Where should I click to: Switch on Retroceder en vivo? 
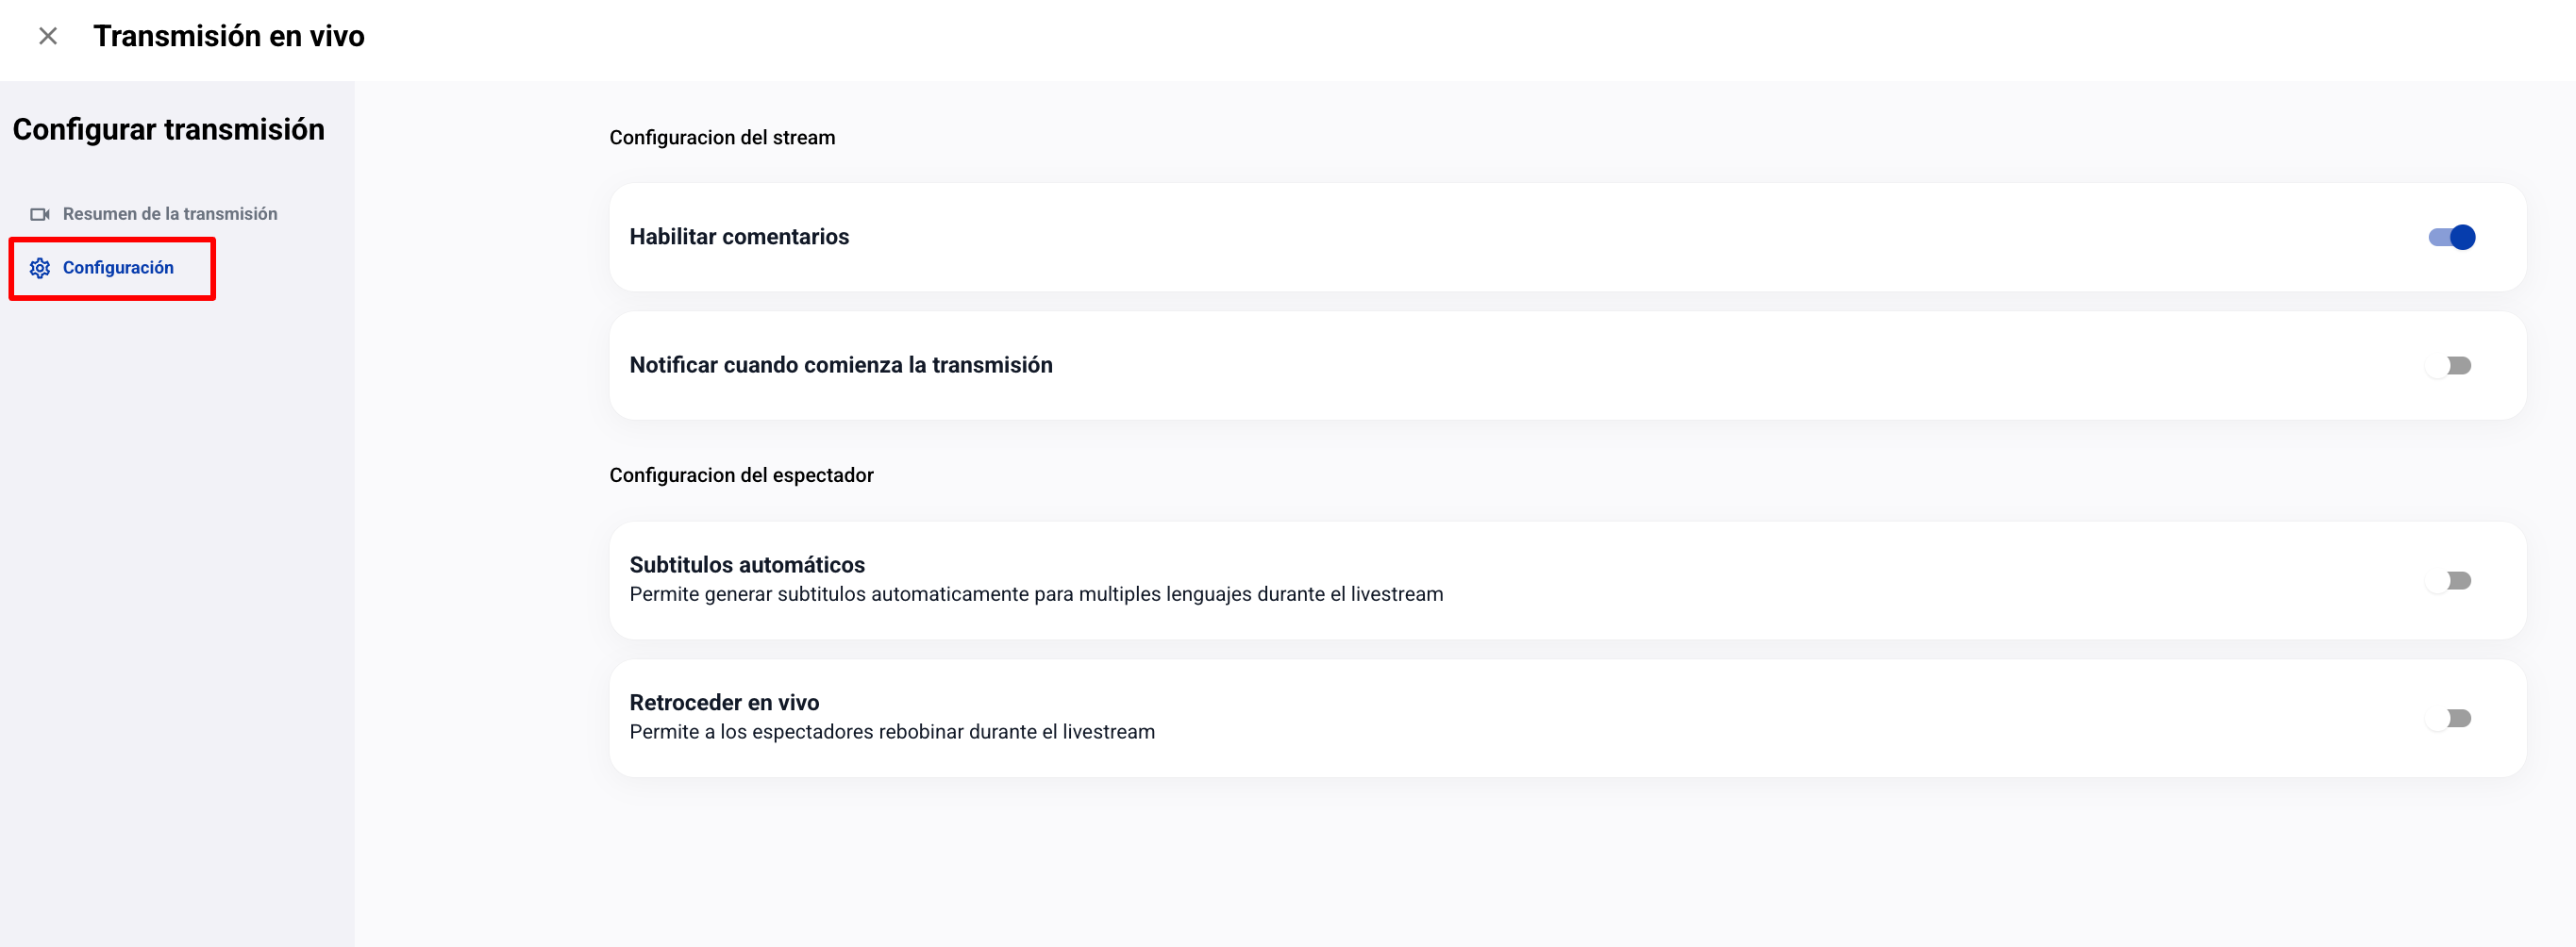(x=2449, y=718)
